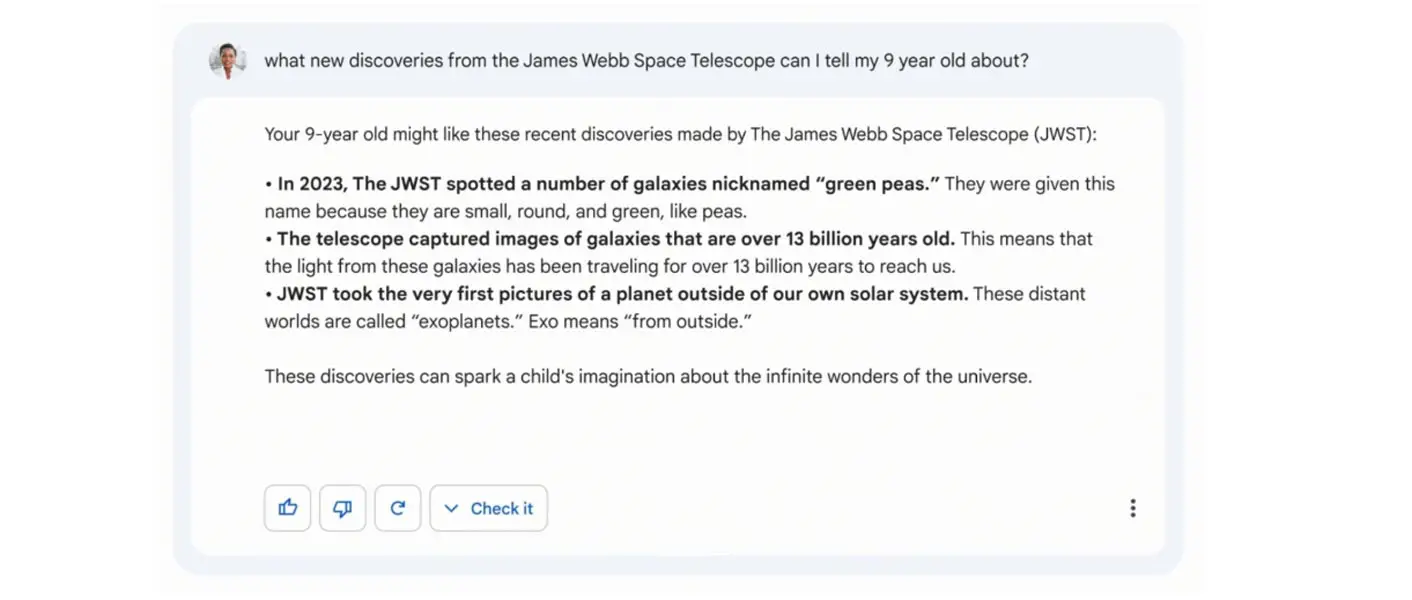Click empty space between feedback buttons and options menu

tap(830, 508)
